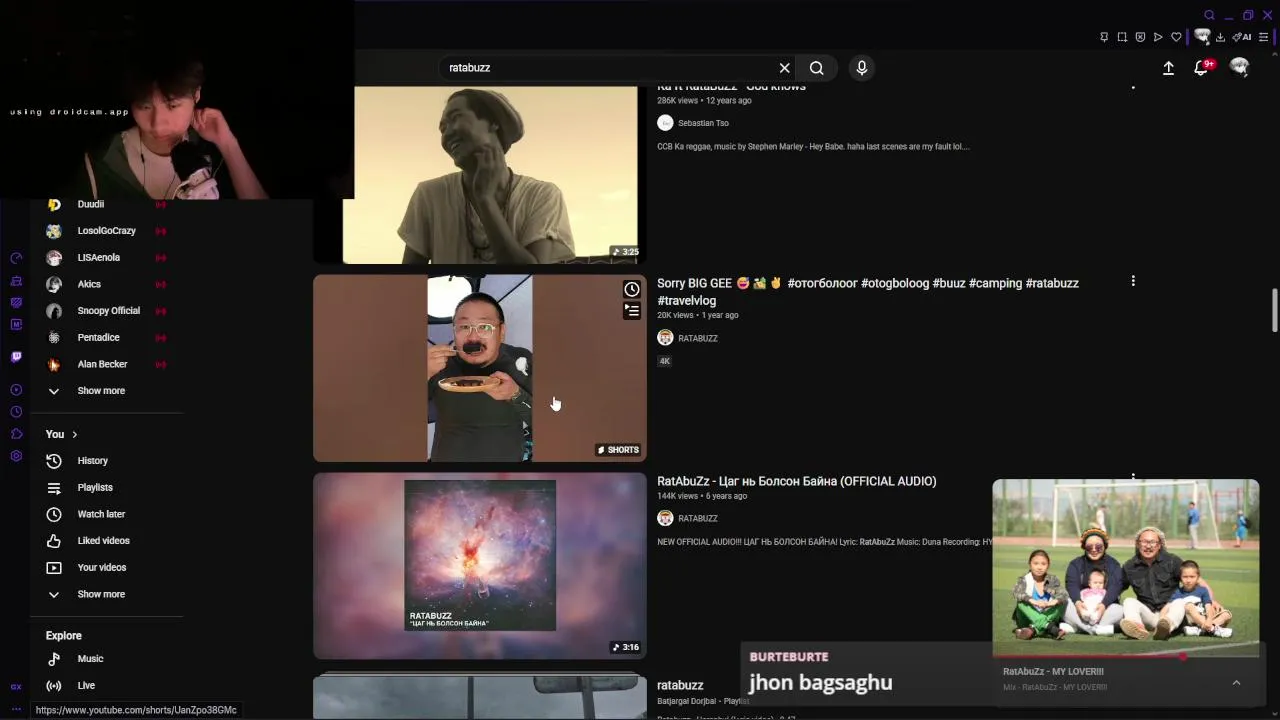Click the 'RatAbuZz - MY LOVER!!!' miniplayer title
This screenshot has width=1280, height=720.
point(1053,672)
